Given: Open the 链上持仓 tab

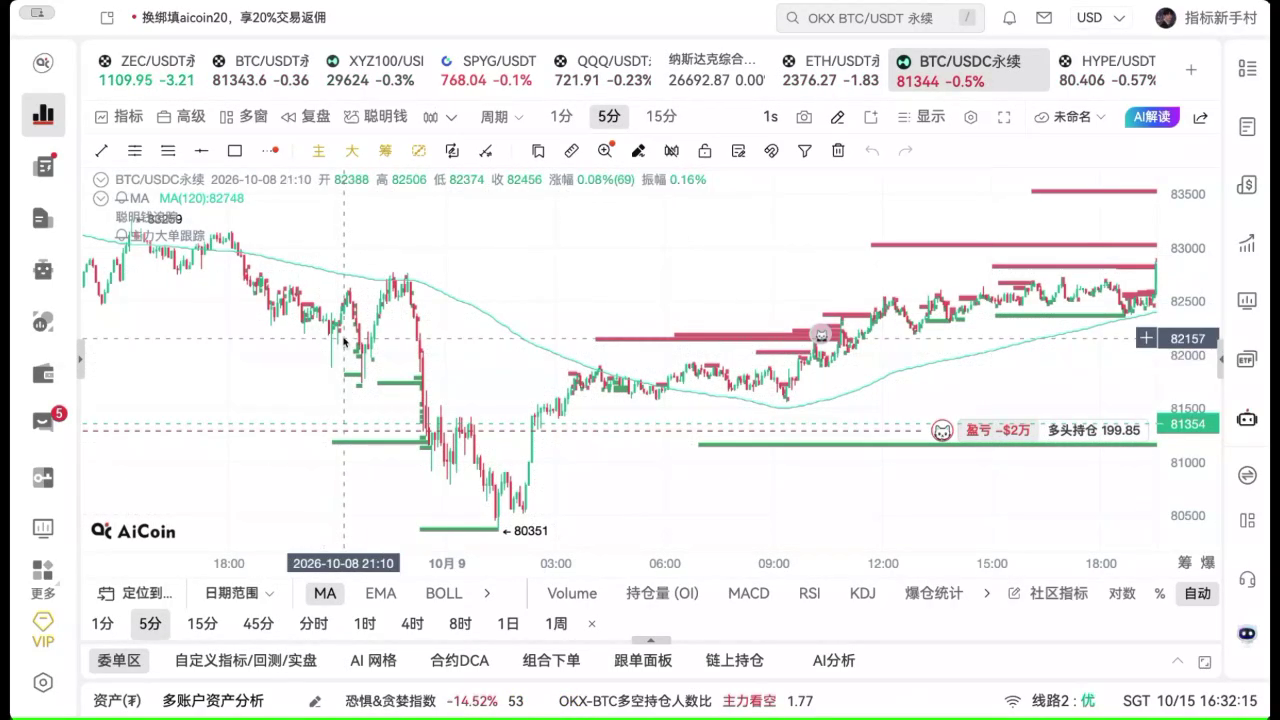Looking at the screenshot, I should [x=735, y=660].
